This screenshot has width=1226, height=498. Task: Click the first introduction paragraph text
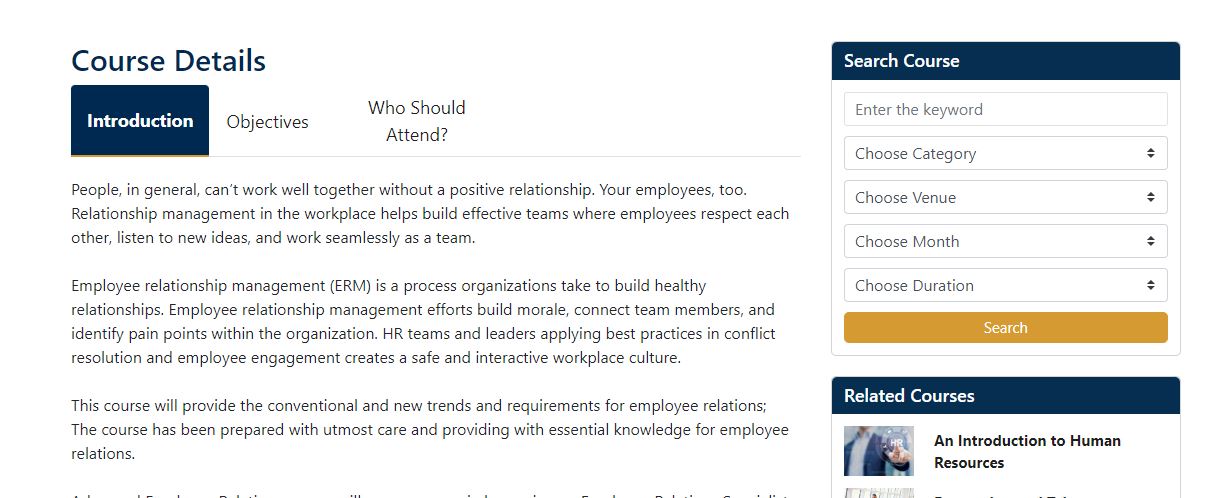tap(430, 214)
